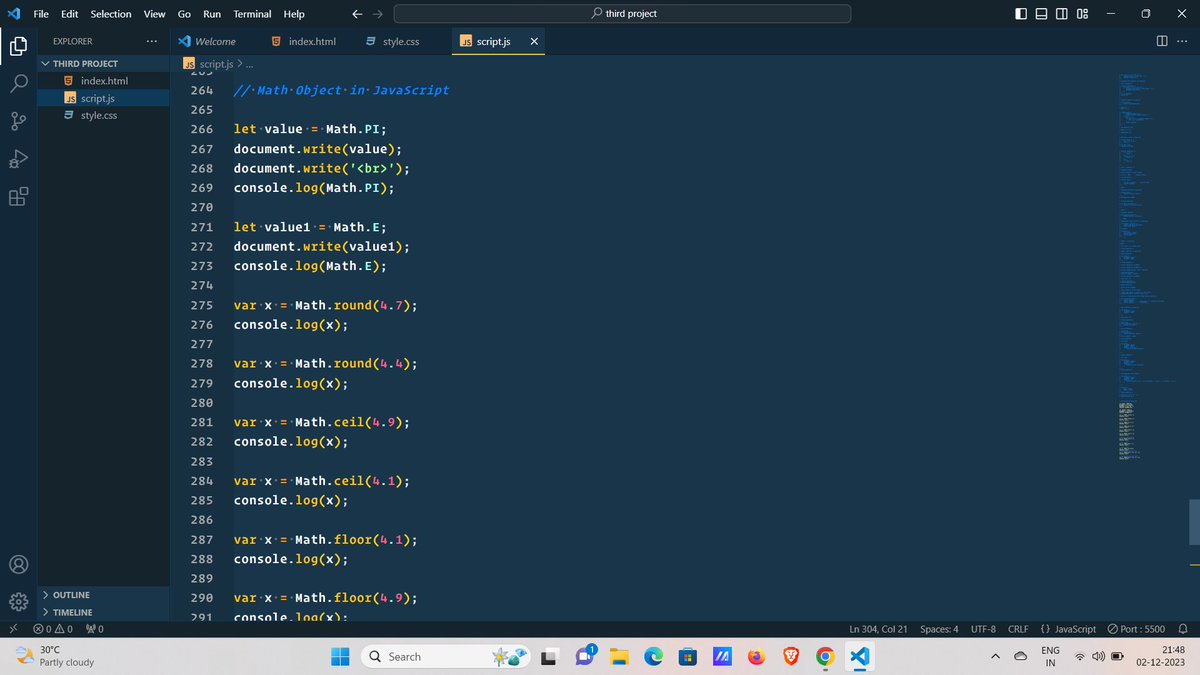Click the third project command center search box
The image size is (1200, 675).
pos(623,14)
